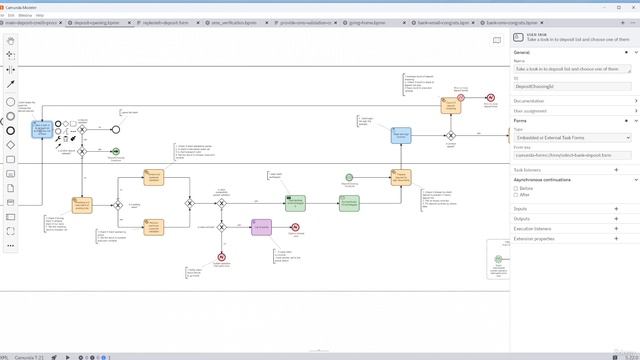Add an Extension property with plus

[616, 238]
